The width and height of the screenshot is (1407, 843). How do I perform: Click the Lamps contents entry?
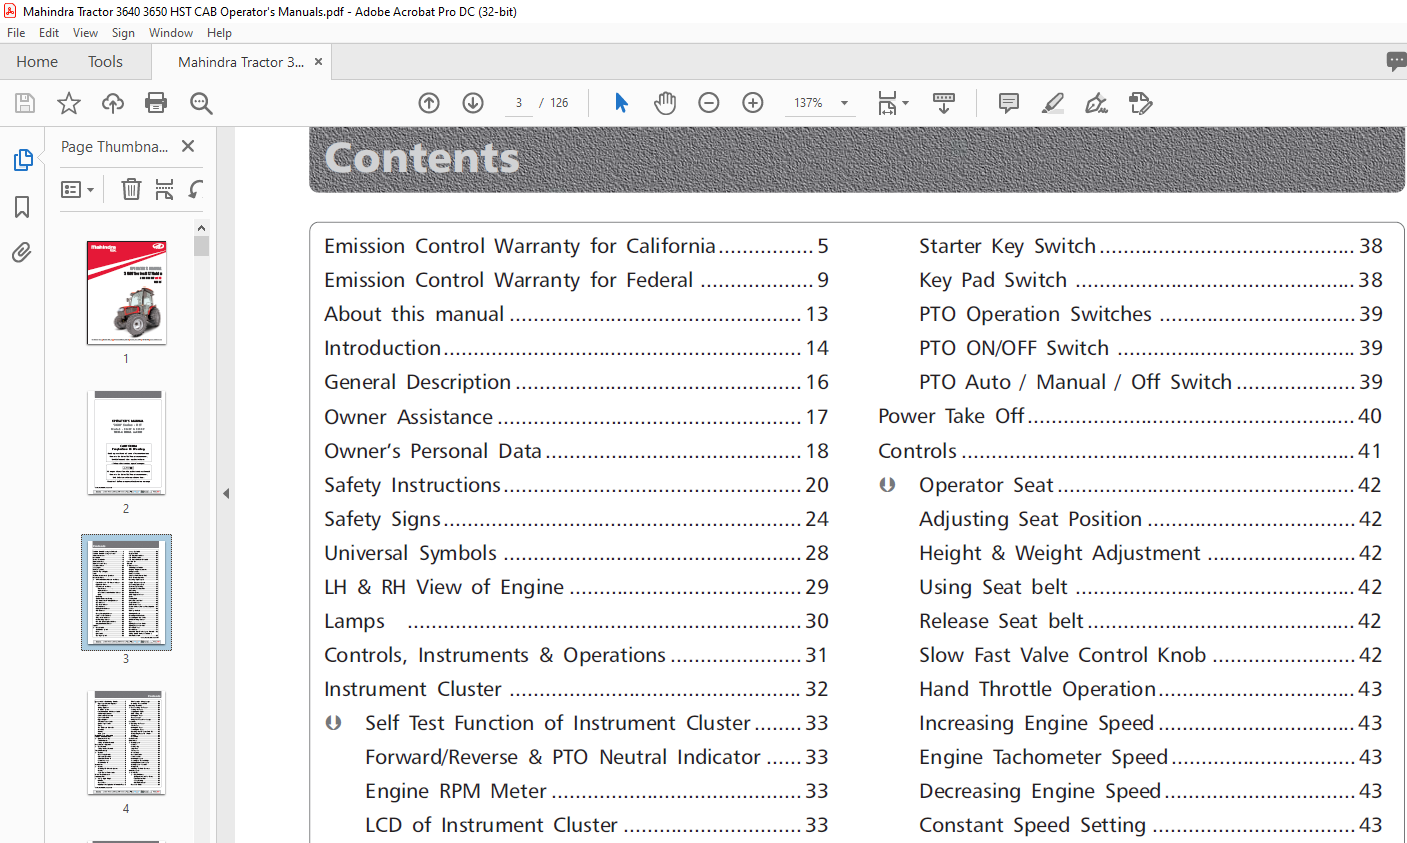[x=576, y=621]
